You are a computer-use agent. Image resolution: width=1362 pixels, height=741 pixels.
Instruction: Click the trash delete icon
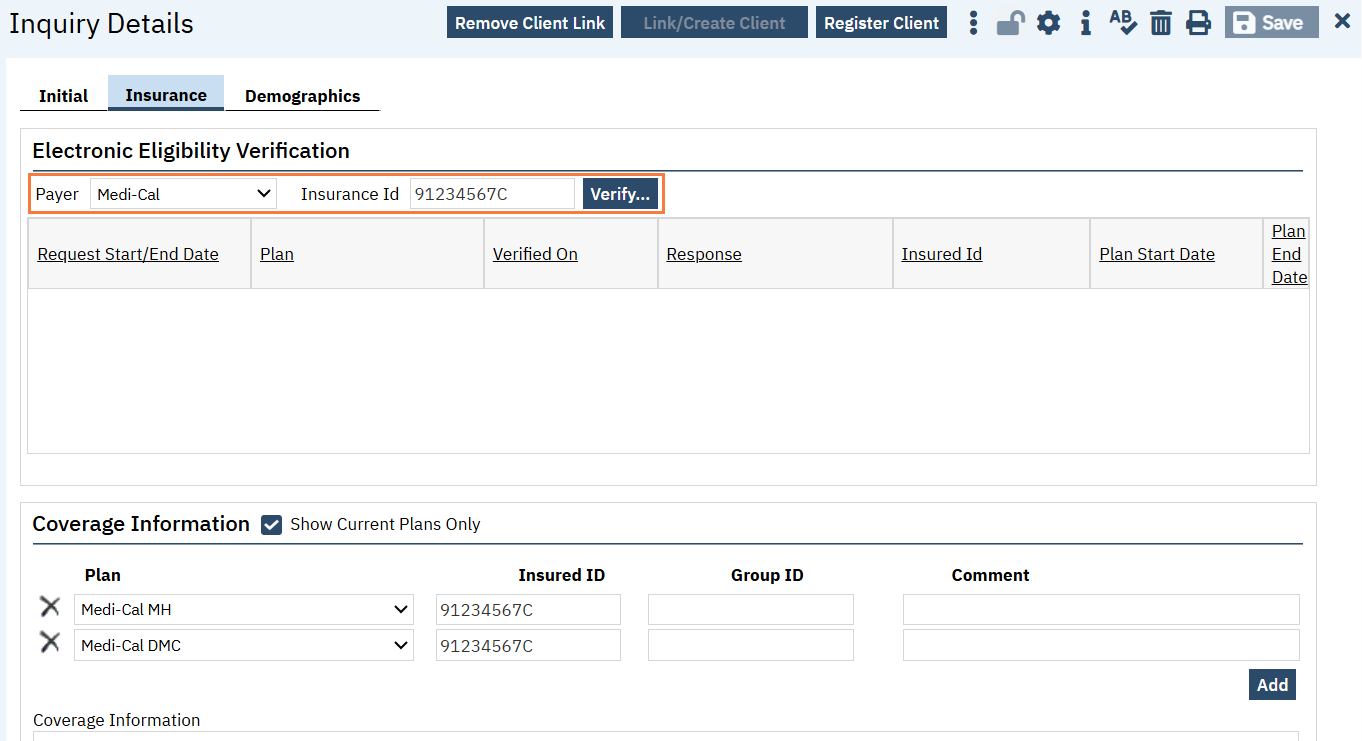point(1160,23)
